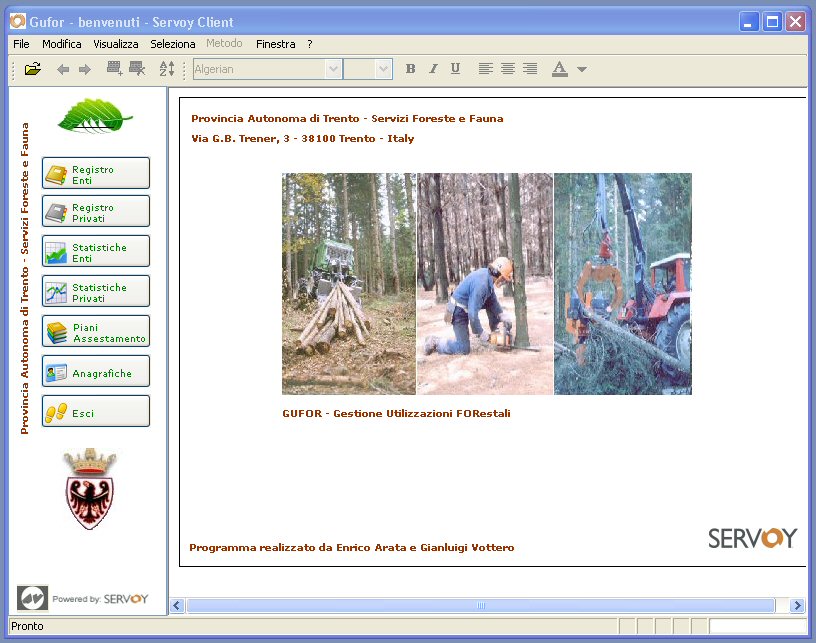Click the vertical "Provincia Autonoma di Trento" sidebar text
The width and height of the screenshot is (816, 643).
pos(24,278)
